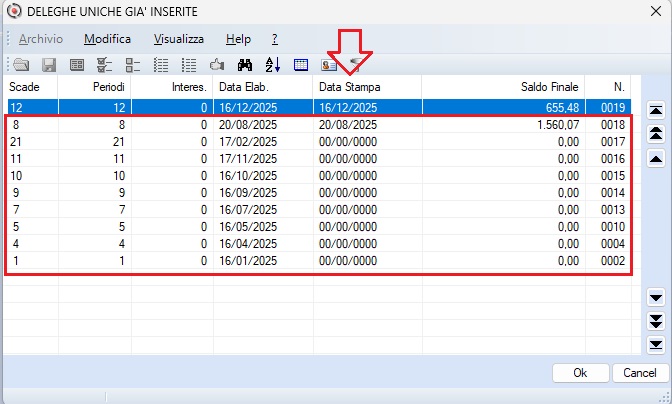
Task: Click saldo value 1.560,07
Action: [x=558, y=125]
